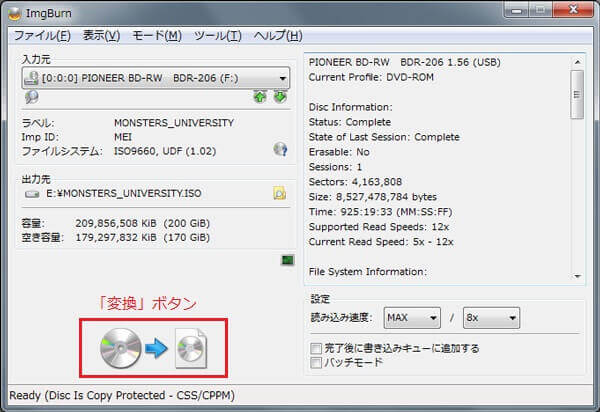Click the Sectors: 4,163,808 line
The height and width of the screenshot is (412, 600).
355,182
